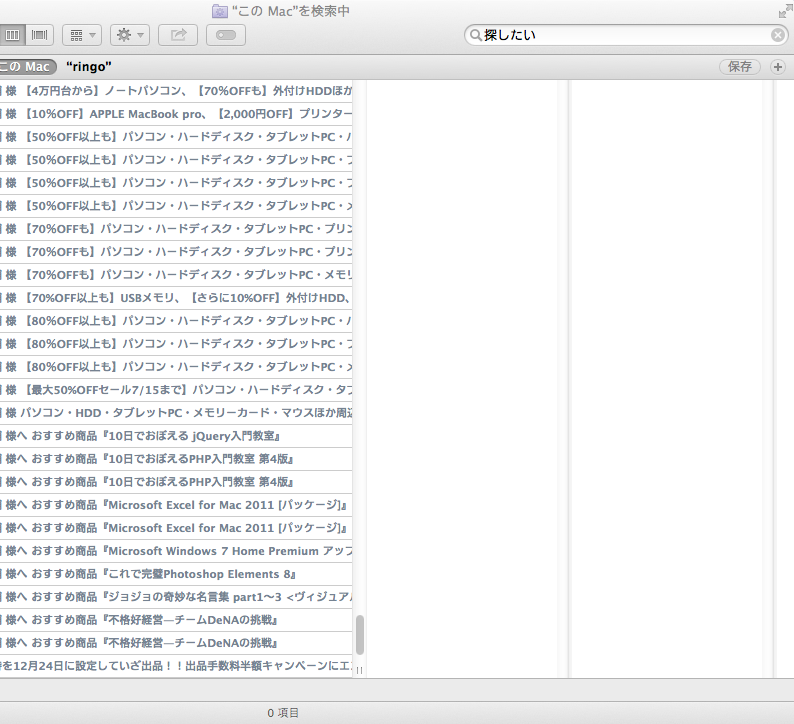Click the 保存 button
This screenshot has width=794, height=724.
pyautogui.click(x=740, y=67)
